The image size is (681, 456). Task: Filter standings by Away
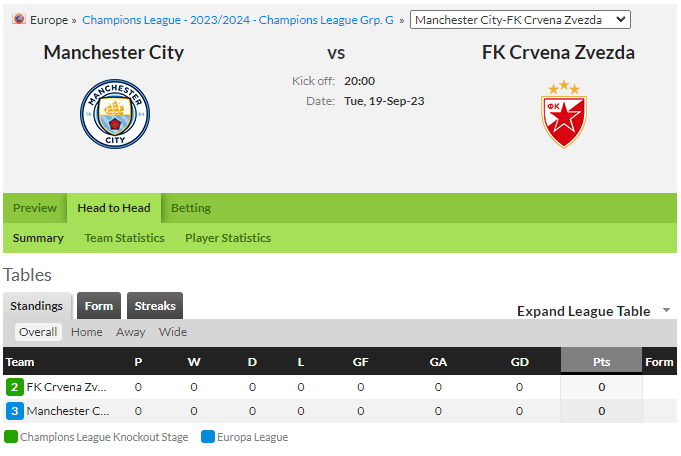tap(130, 332)
